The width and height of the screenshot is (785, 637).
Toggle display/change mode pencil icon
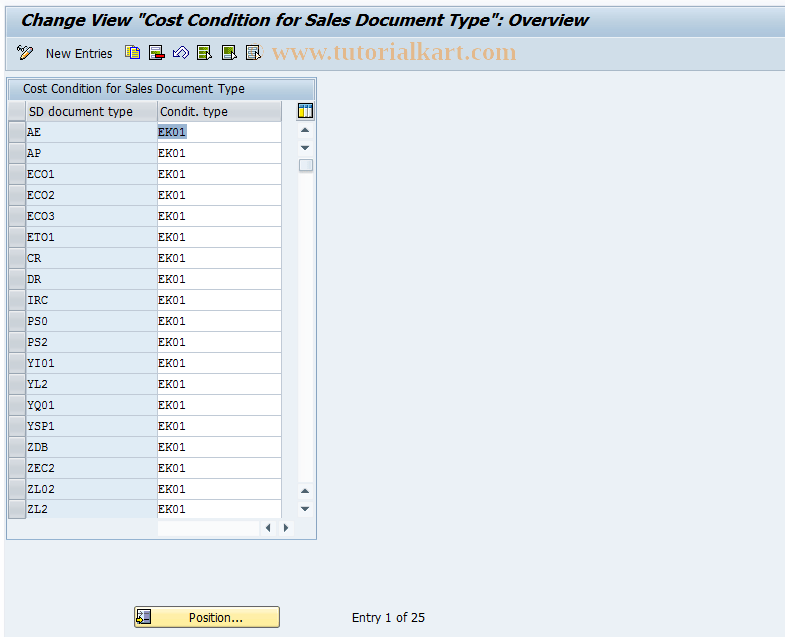[25, 53]
